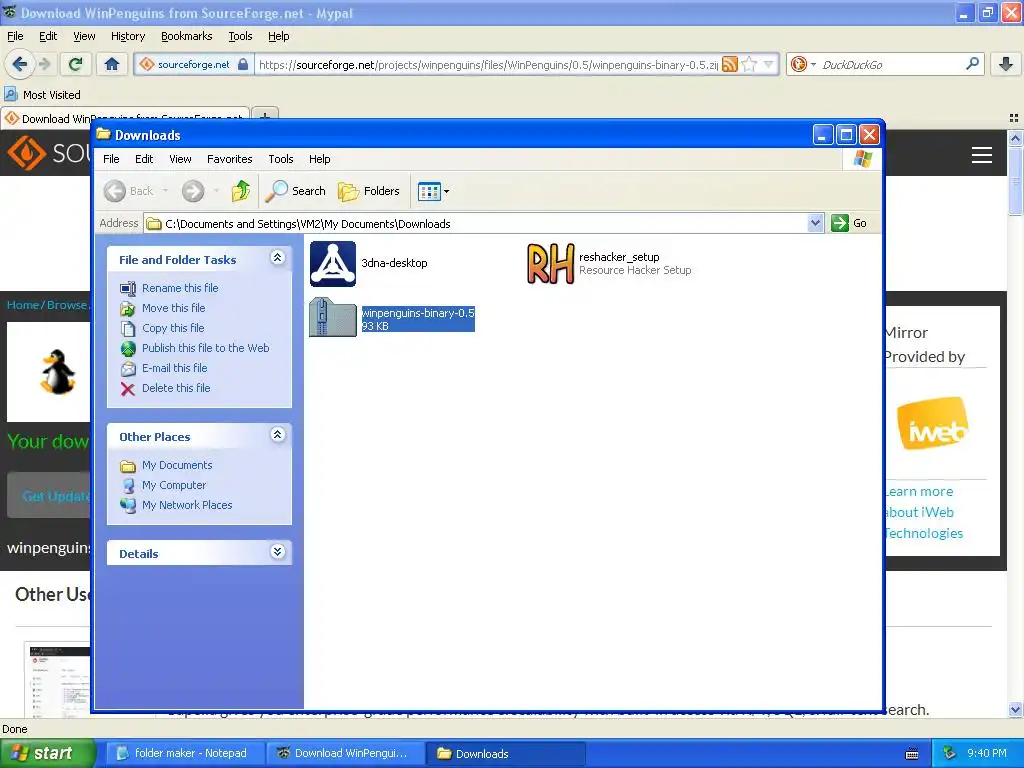
Task: Switch to Download WinPenguins taskbar item
Action: [344, 753]
